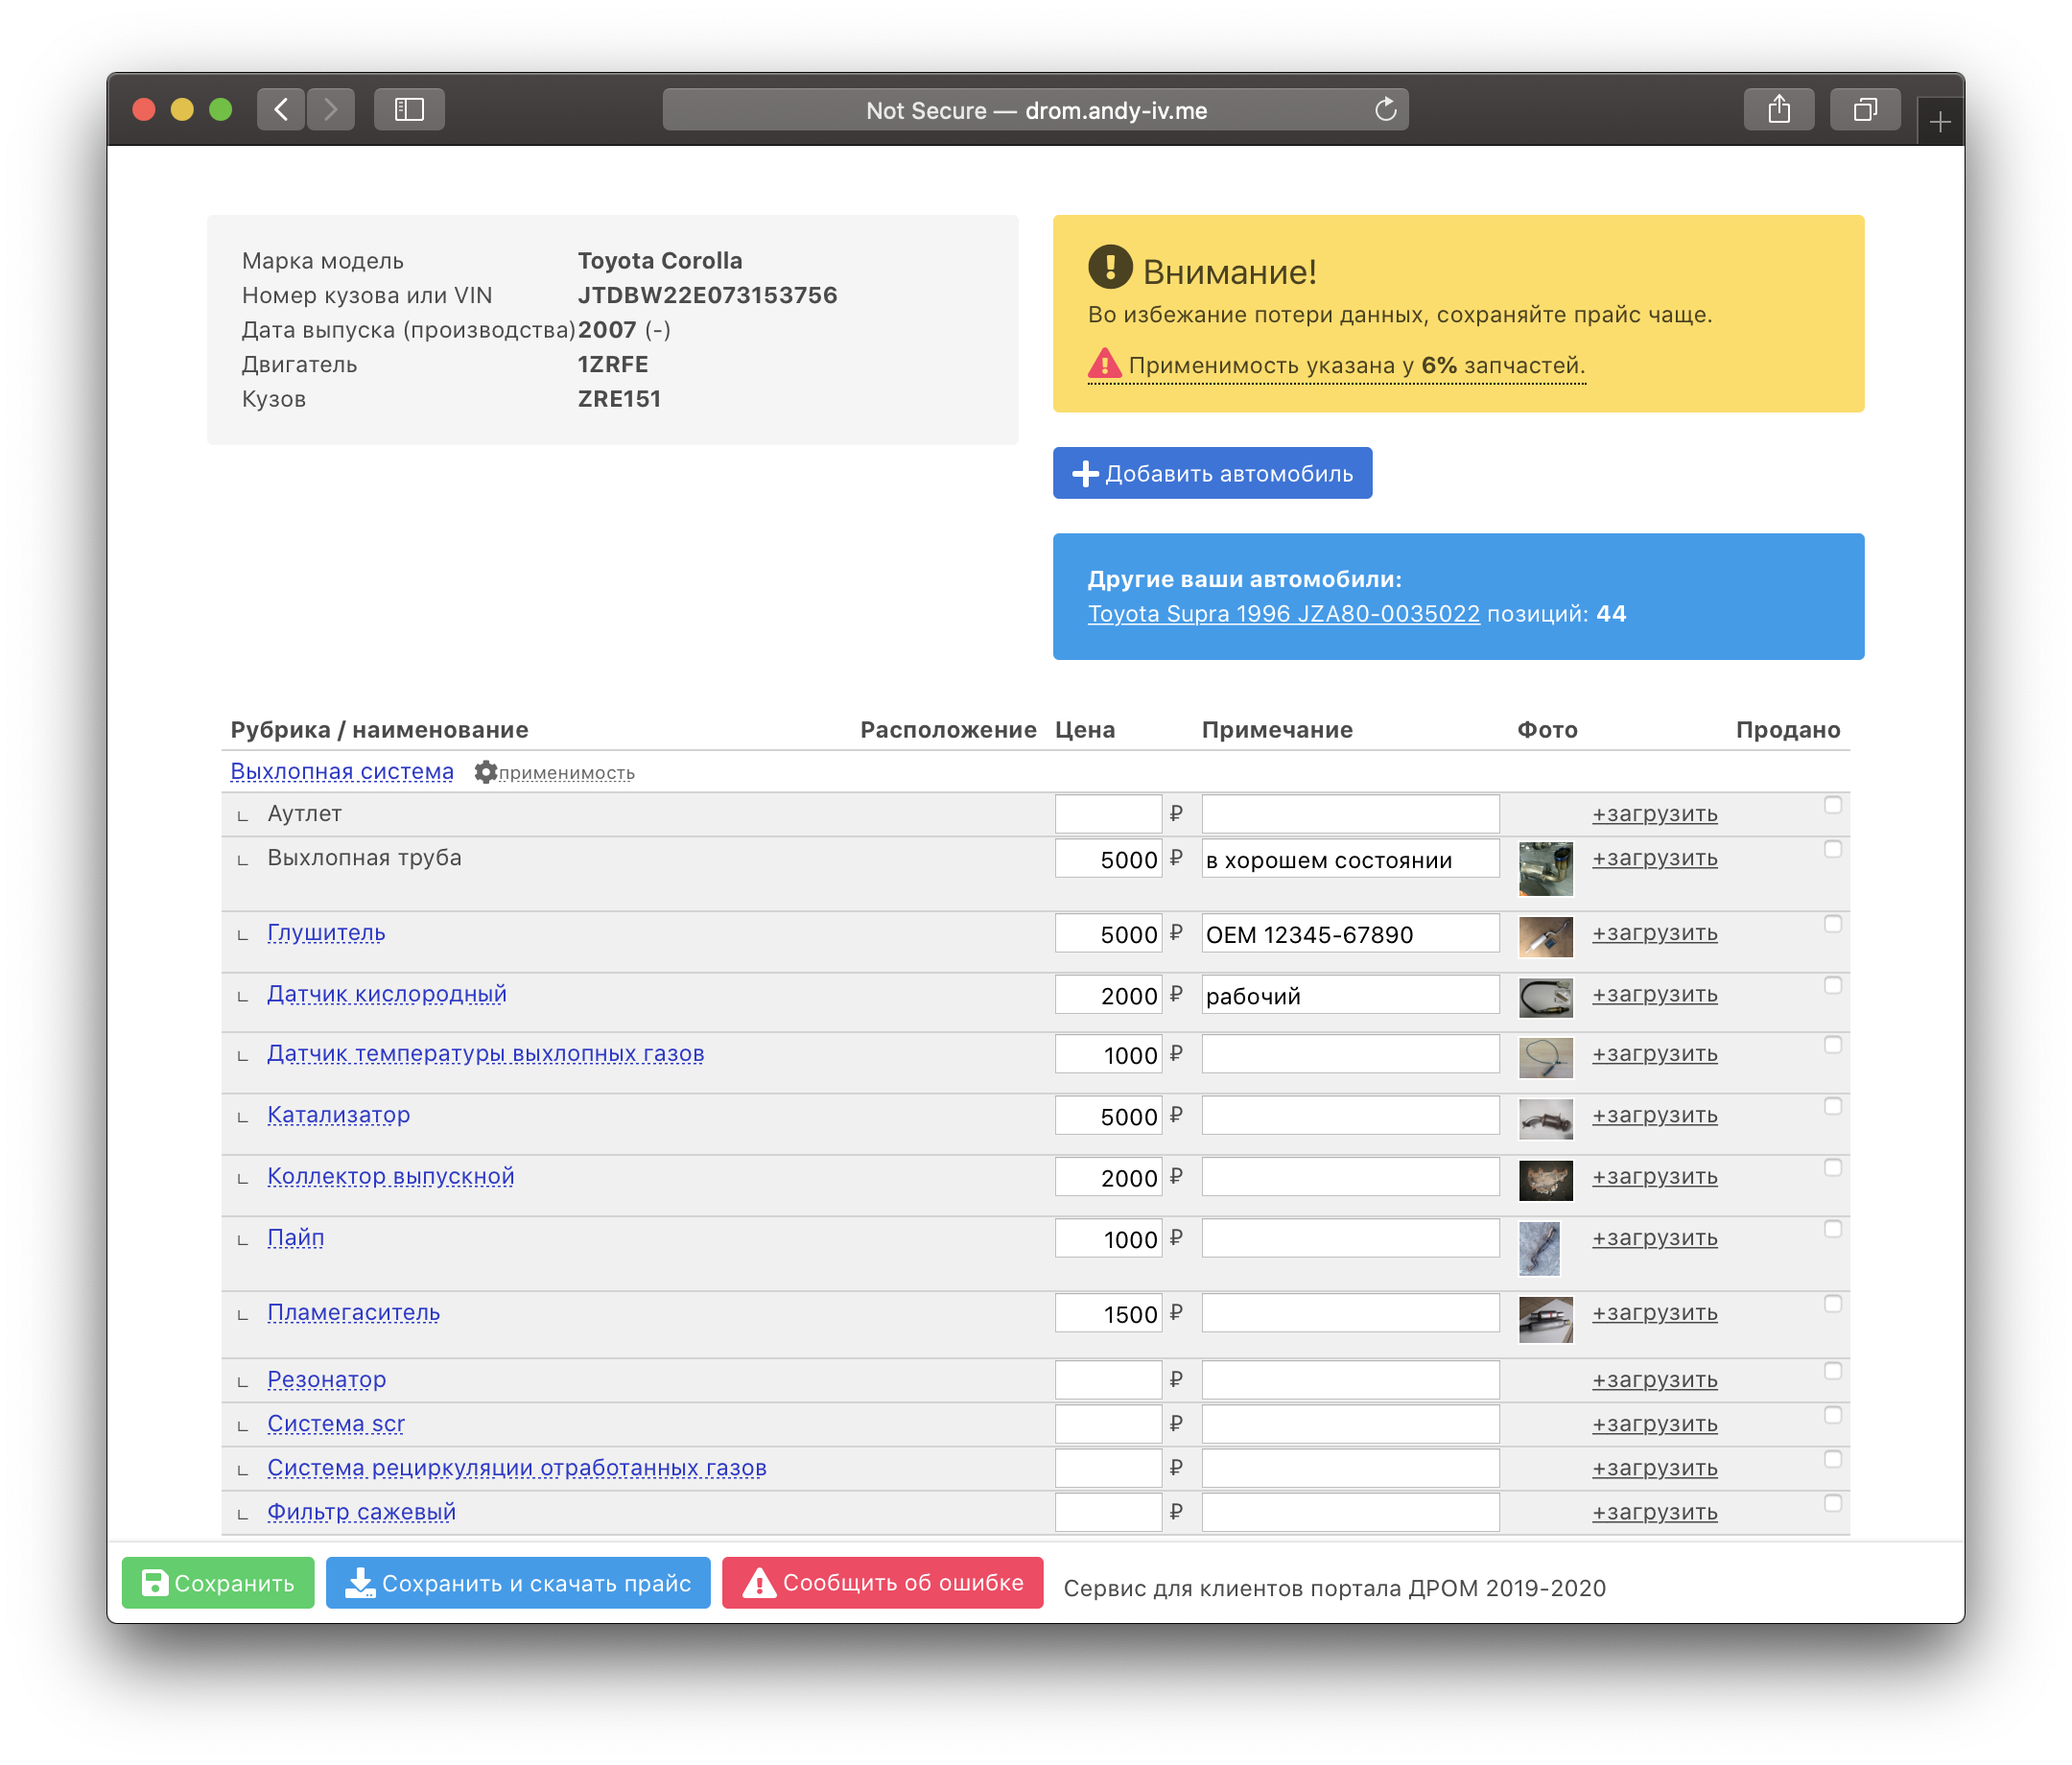Toggle the Safari sidebar icon

pos(409,110)
